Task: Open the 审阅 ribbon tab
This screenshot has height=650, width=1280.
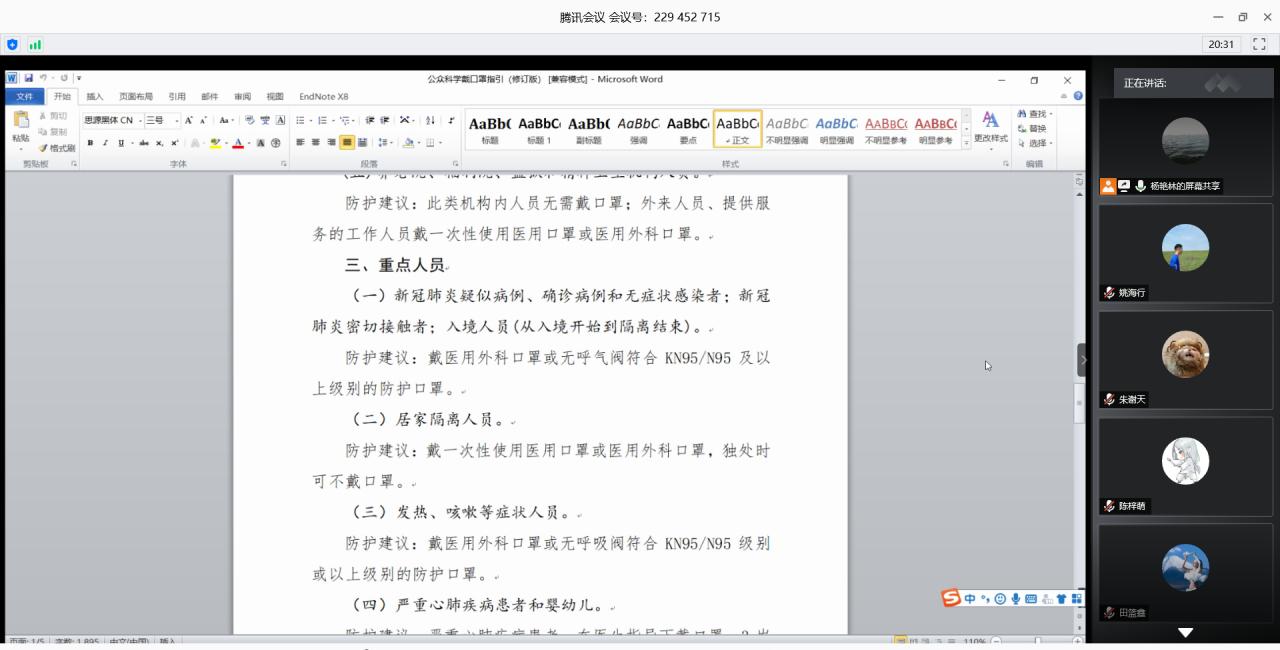Action: (x=242, y=97)
